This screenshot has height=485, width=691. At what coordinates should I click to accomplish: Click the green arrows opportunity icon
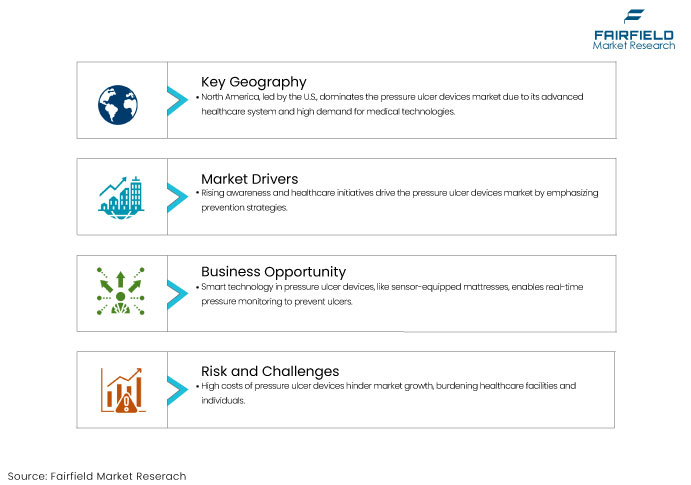click(x=121, y=291)
